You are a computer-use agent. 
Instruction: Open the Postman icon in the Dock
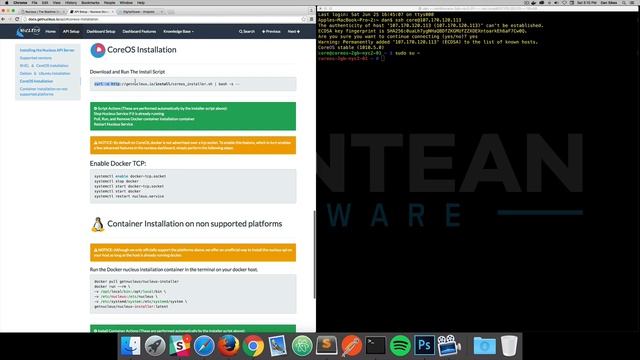tap(351, 346)
